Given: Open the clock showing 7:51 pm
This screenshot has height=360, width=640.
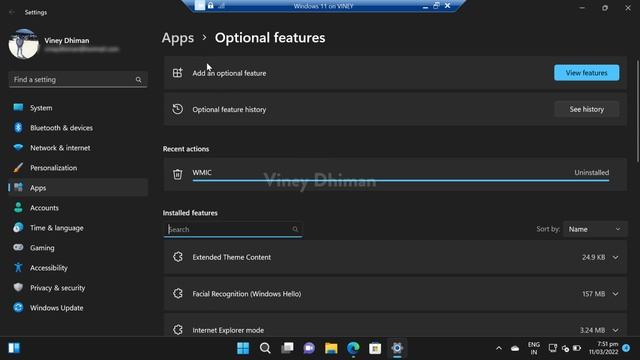Looking at the screenshot, I should click(603, 348).
